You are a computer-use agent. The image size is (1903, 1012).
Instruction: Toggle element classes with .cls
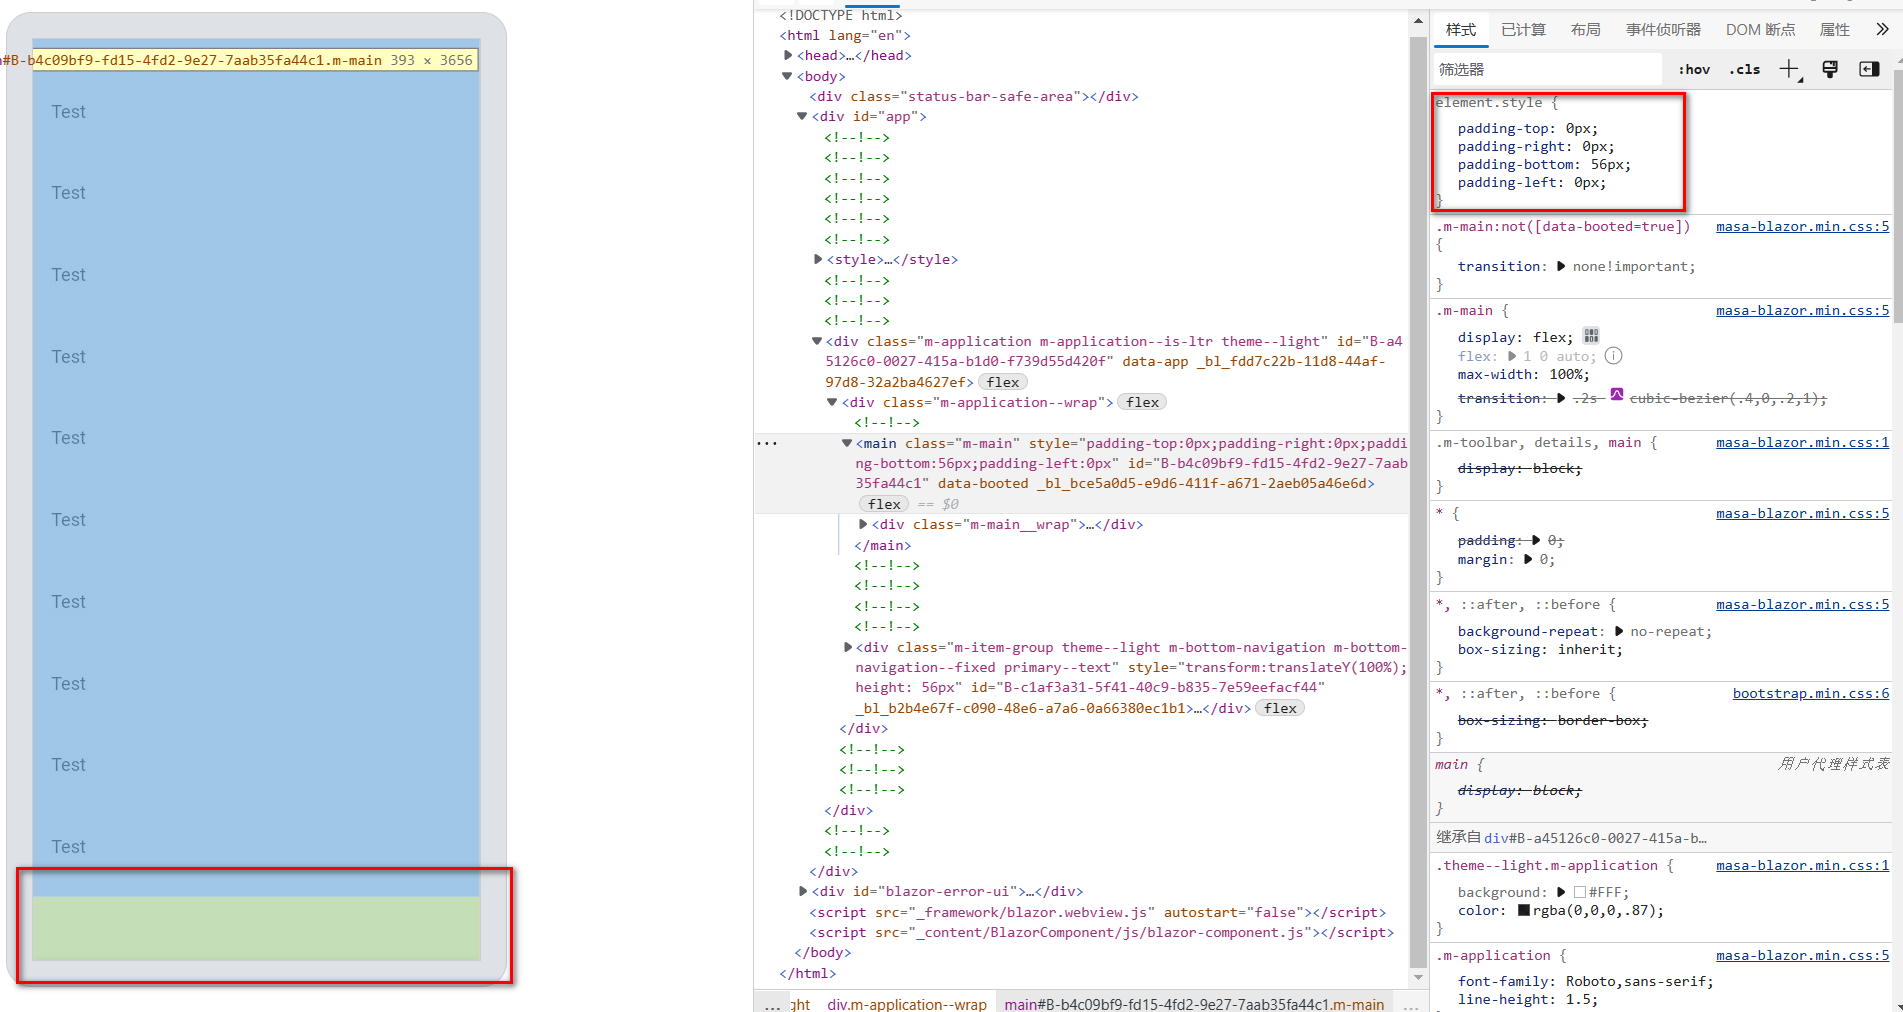(x=1744, y=69)
